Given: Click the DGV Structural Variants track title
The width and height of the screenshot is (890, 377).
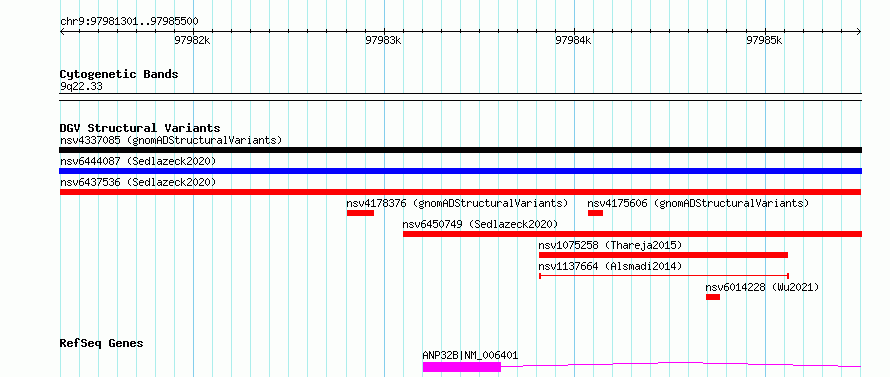Looking at the screenshot, I should point(140,128).
